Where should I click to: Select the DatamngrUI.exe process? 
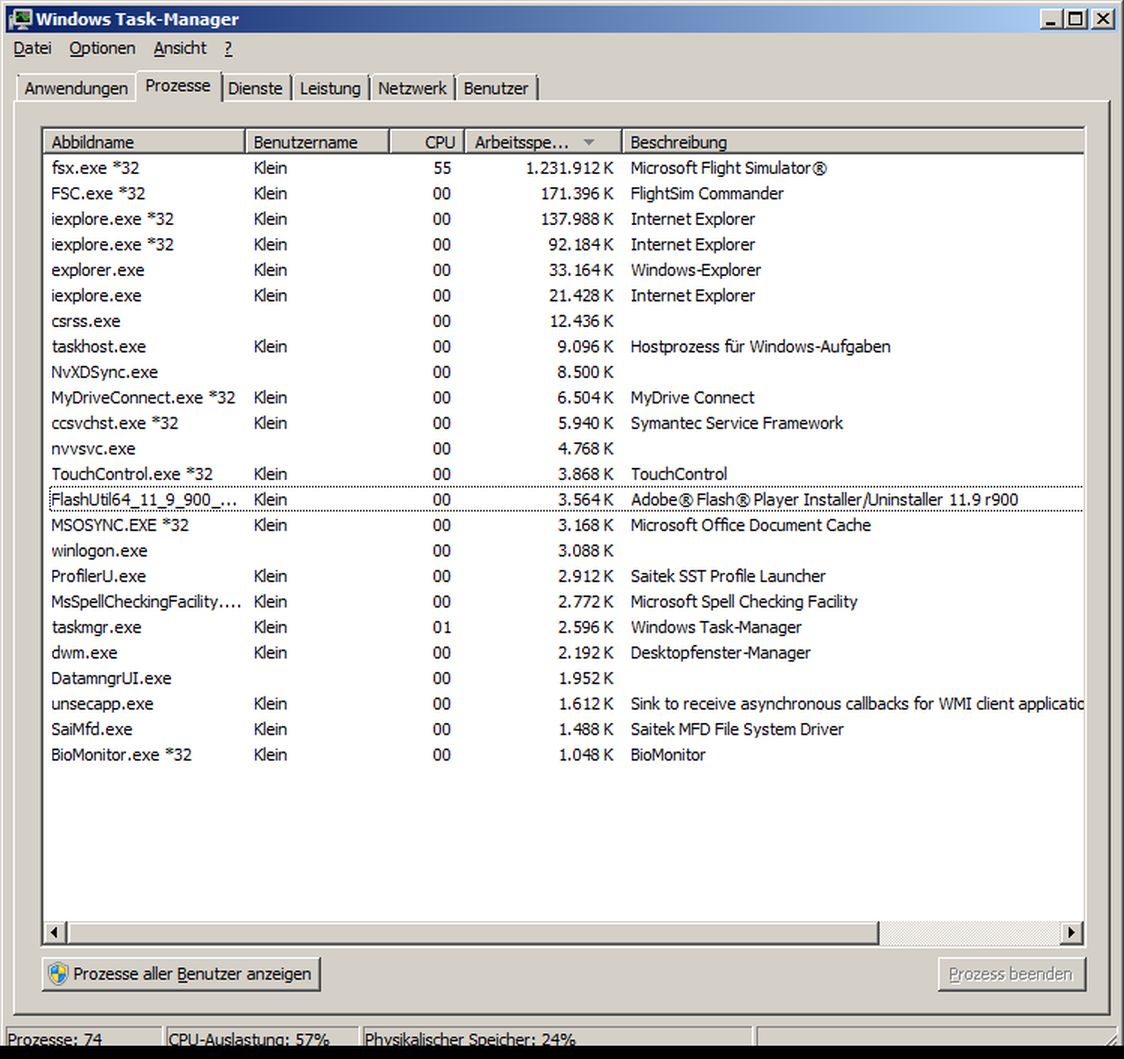tap(563, 678)
